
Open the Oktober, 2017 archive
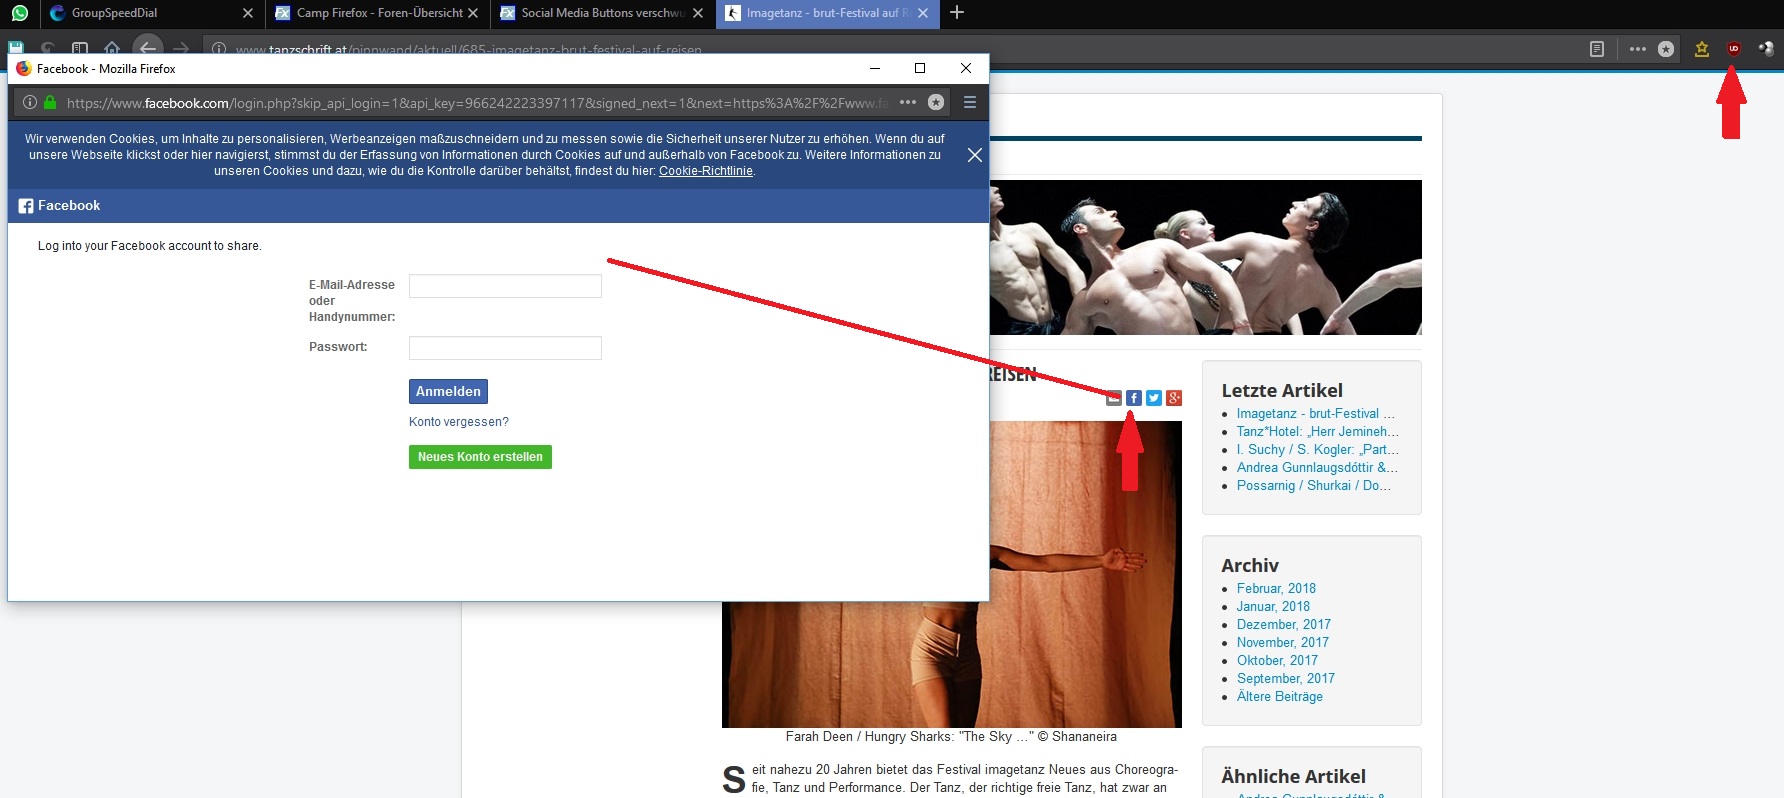point(1277,661)
